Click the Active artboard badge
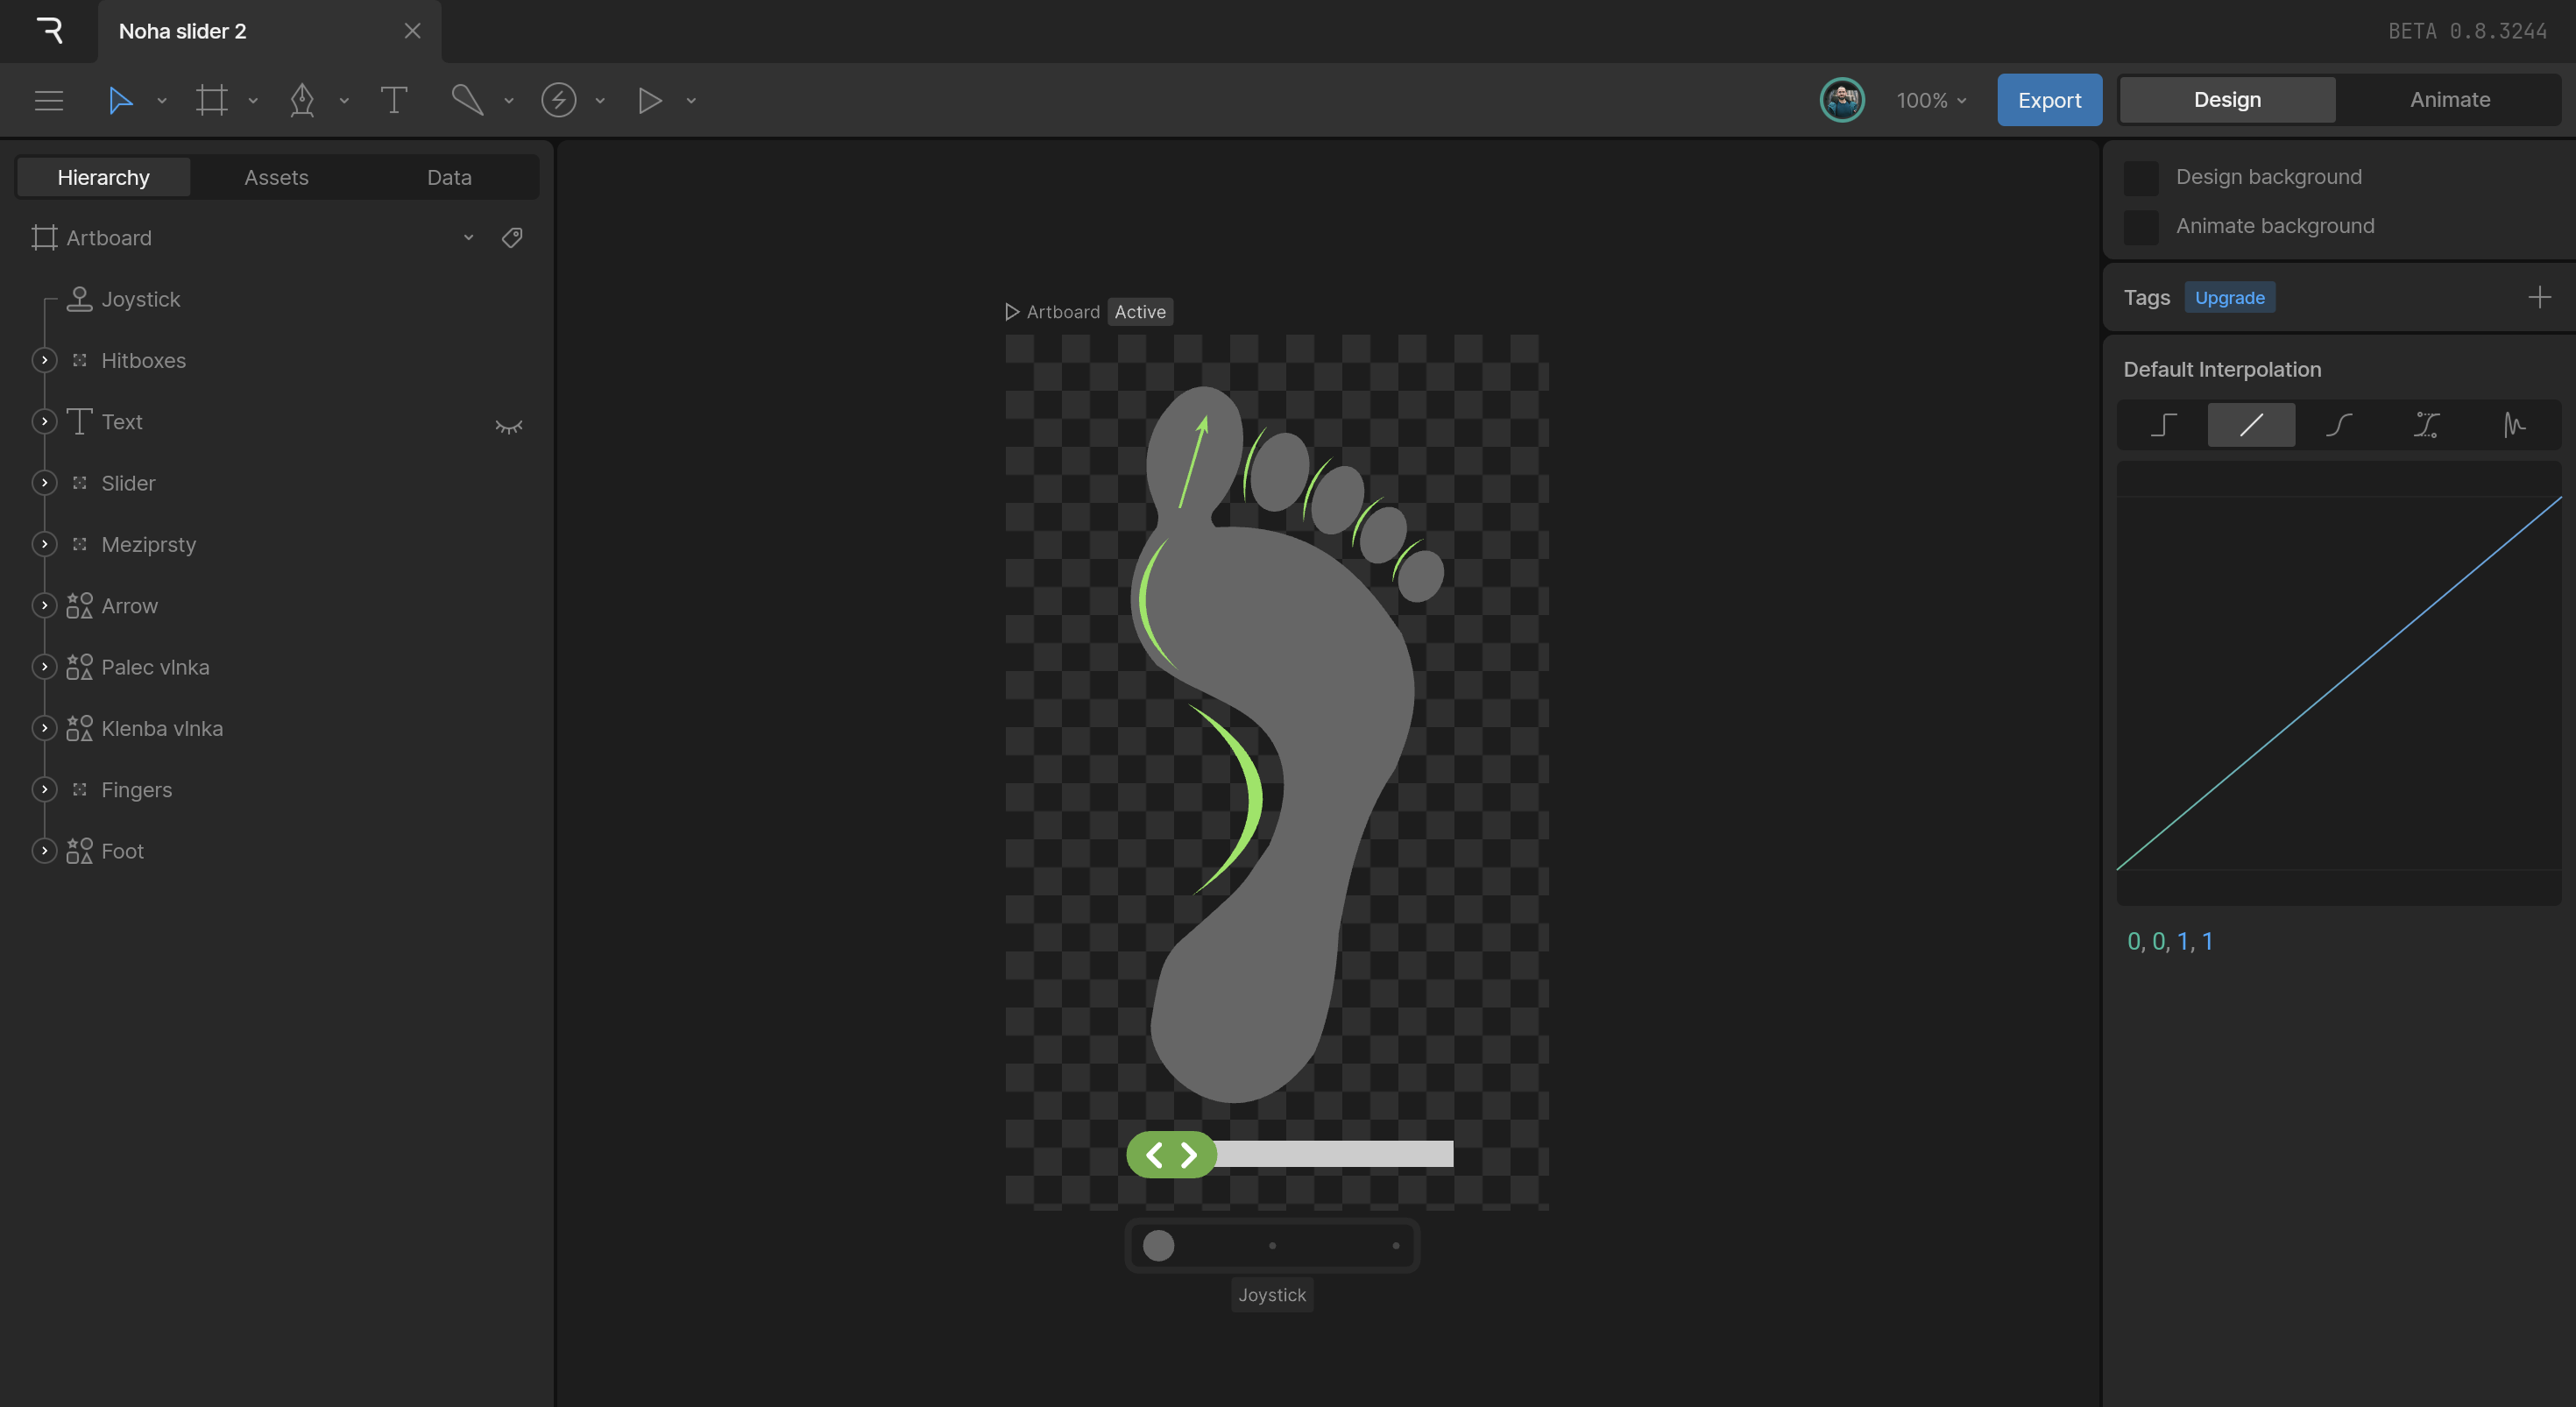The width and height of the screenshot is (2576, 1407). 1140,312
